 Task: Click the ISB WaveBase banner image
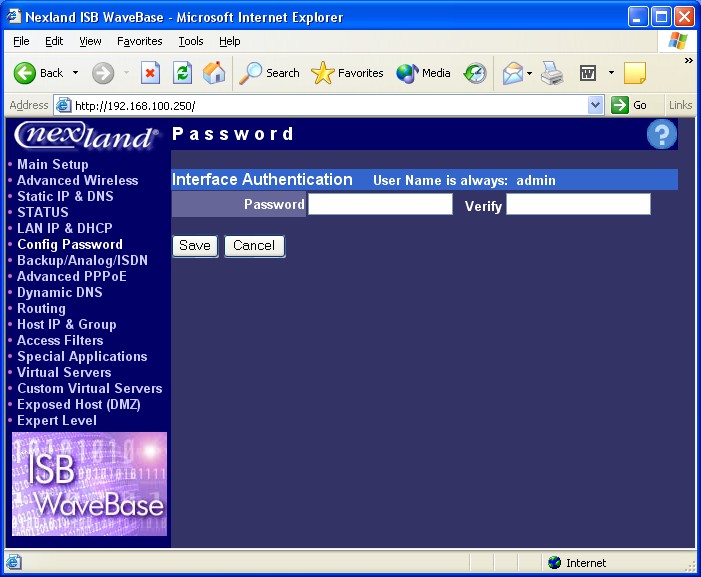point(89,484)
